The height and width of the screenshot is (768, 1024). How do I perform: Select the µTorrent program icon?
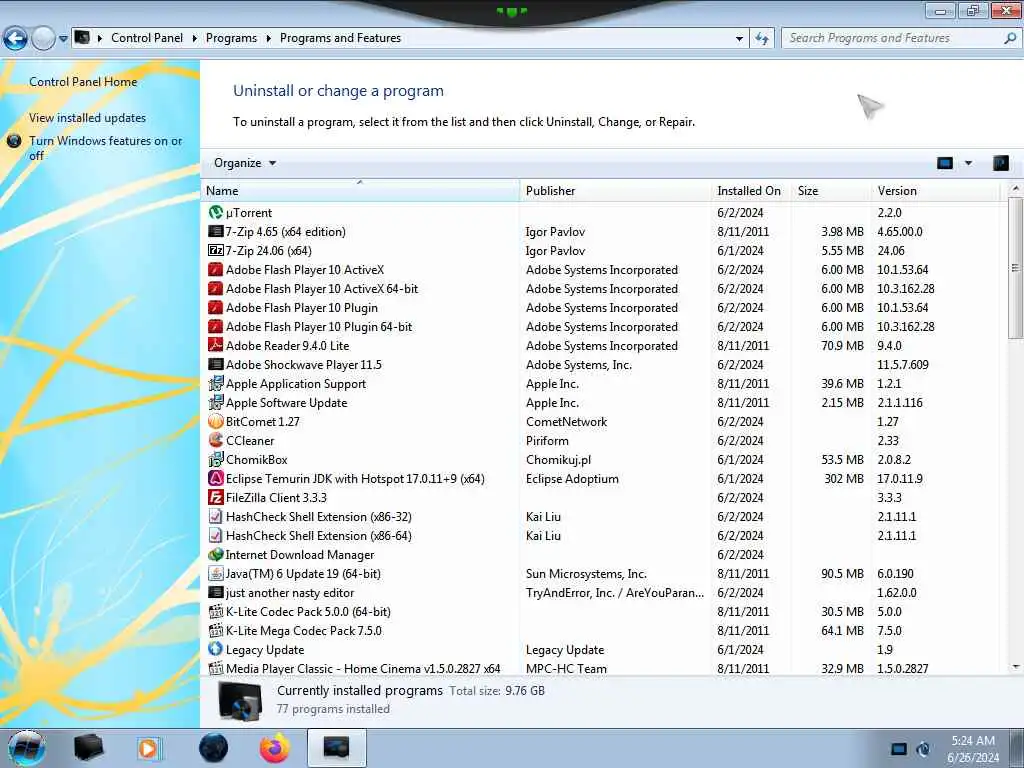(216, 212)
